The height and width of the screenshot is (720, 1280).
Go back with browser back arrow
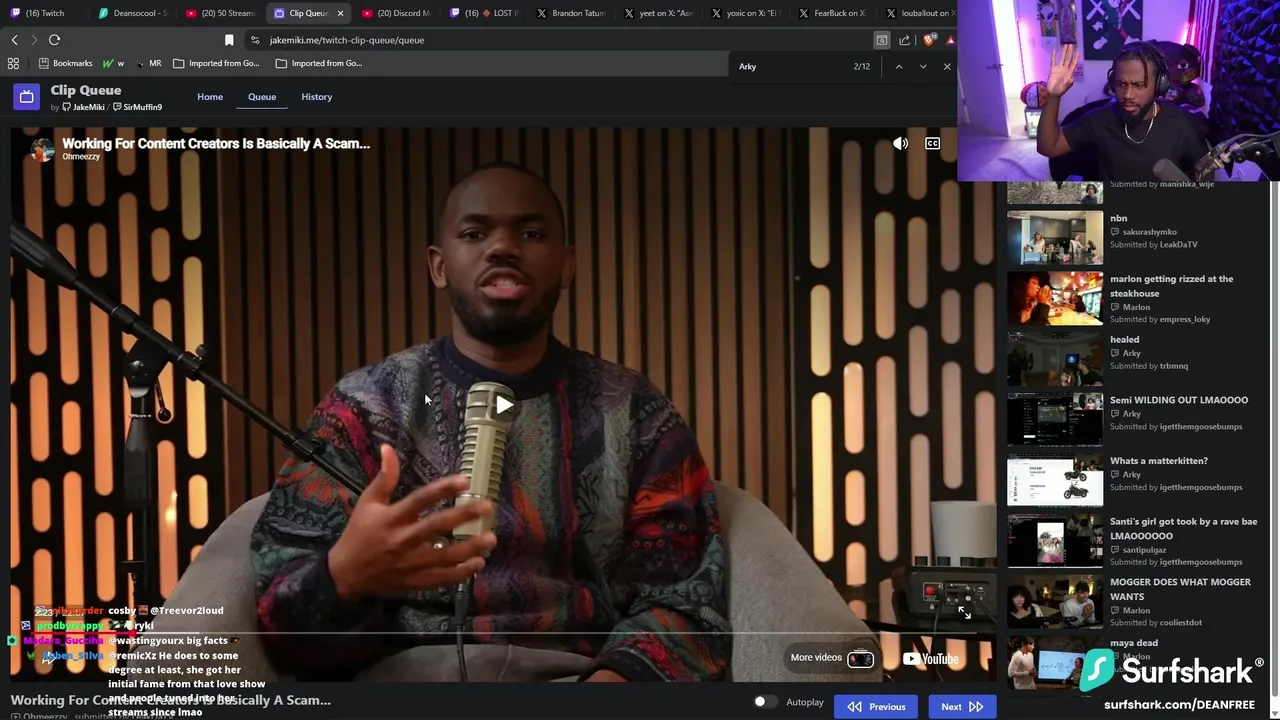point(14,40)
